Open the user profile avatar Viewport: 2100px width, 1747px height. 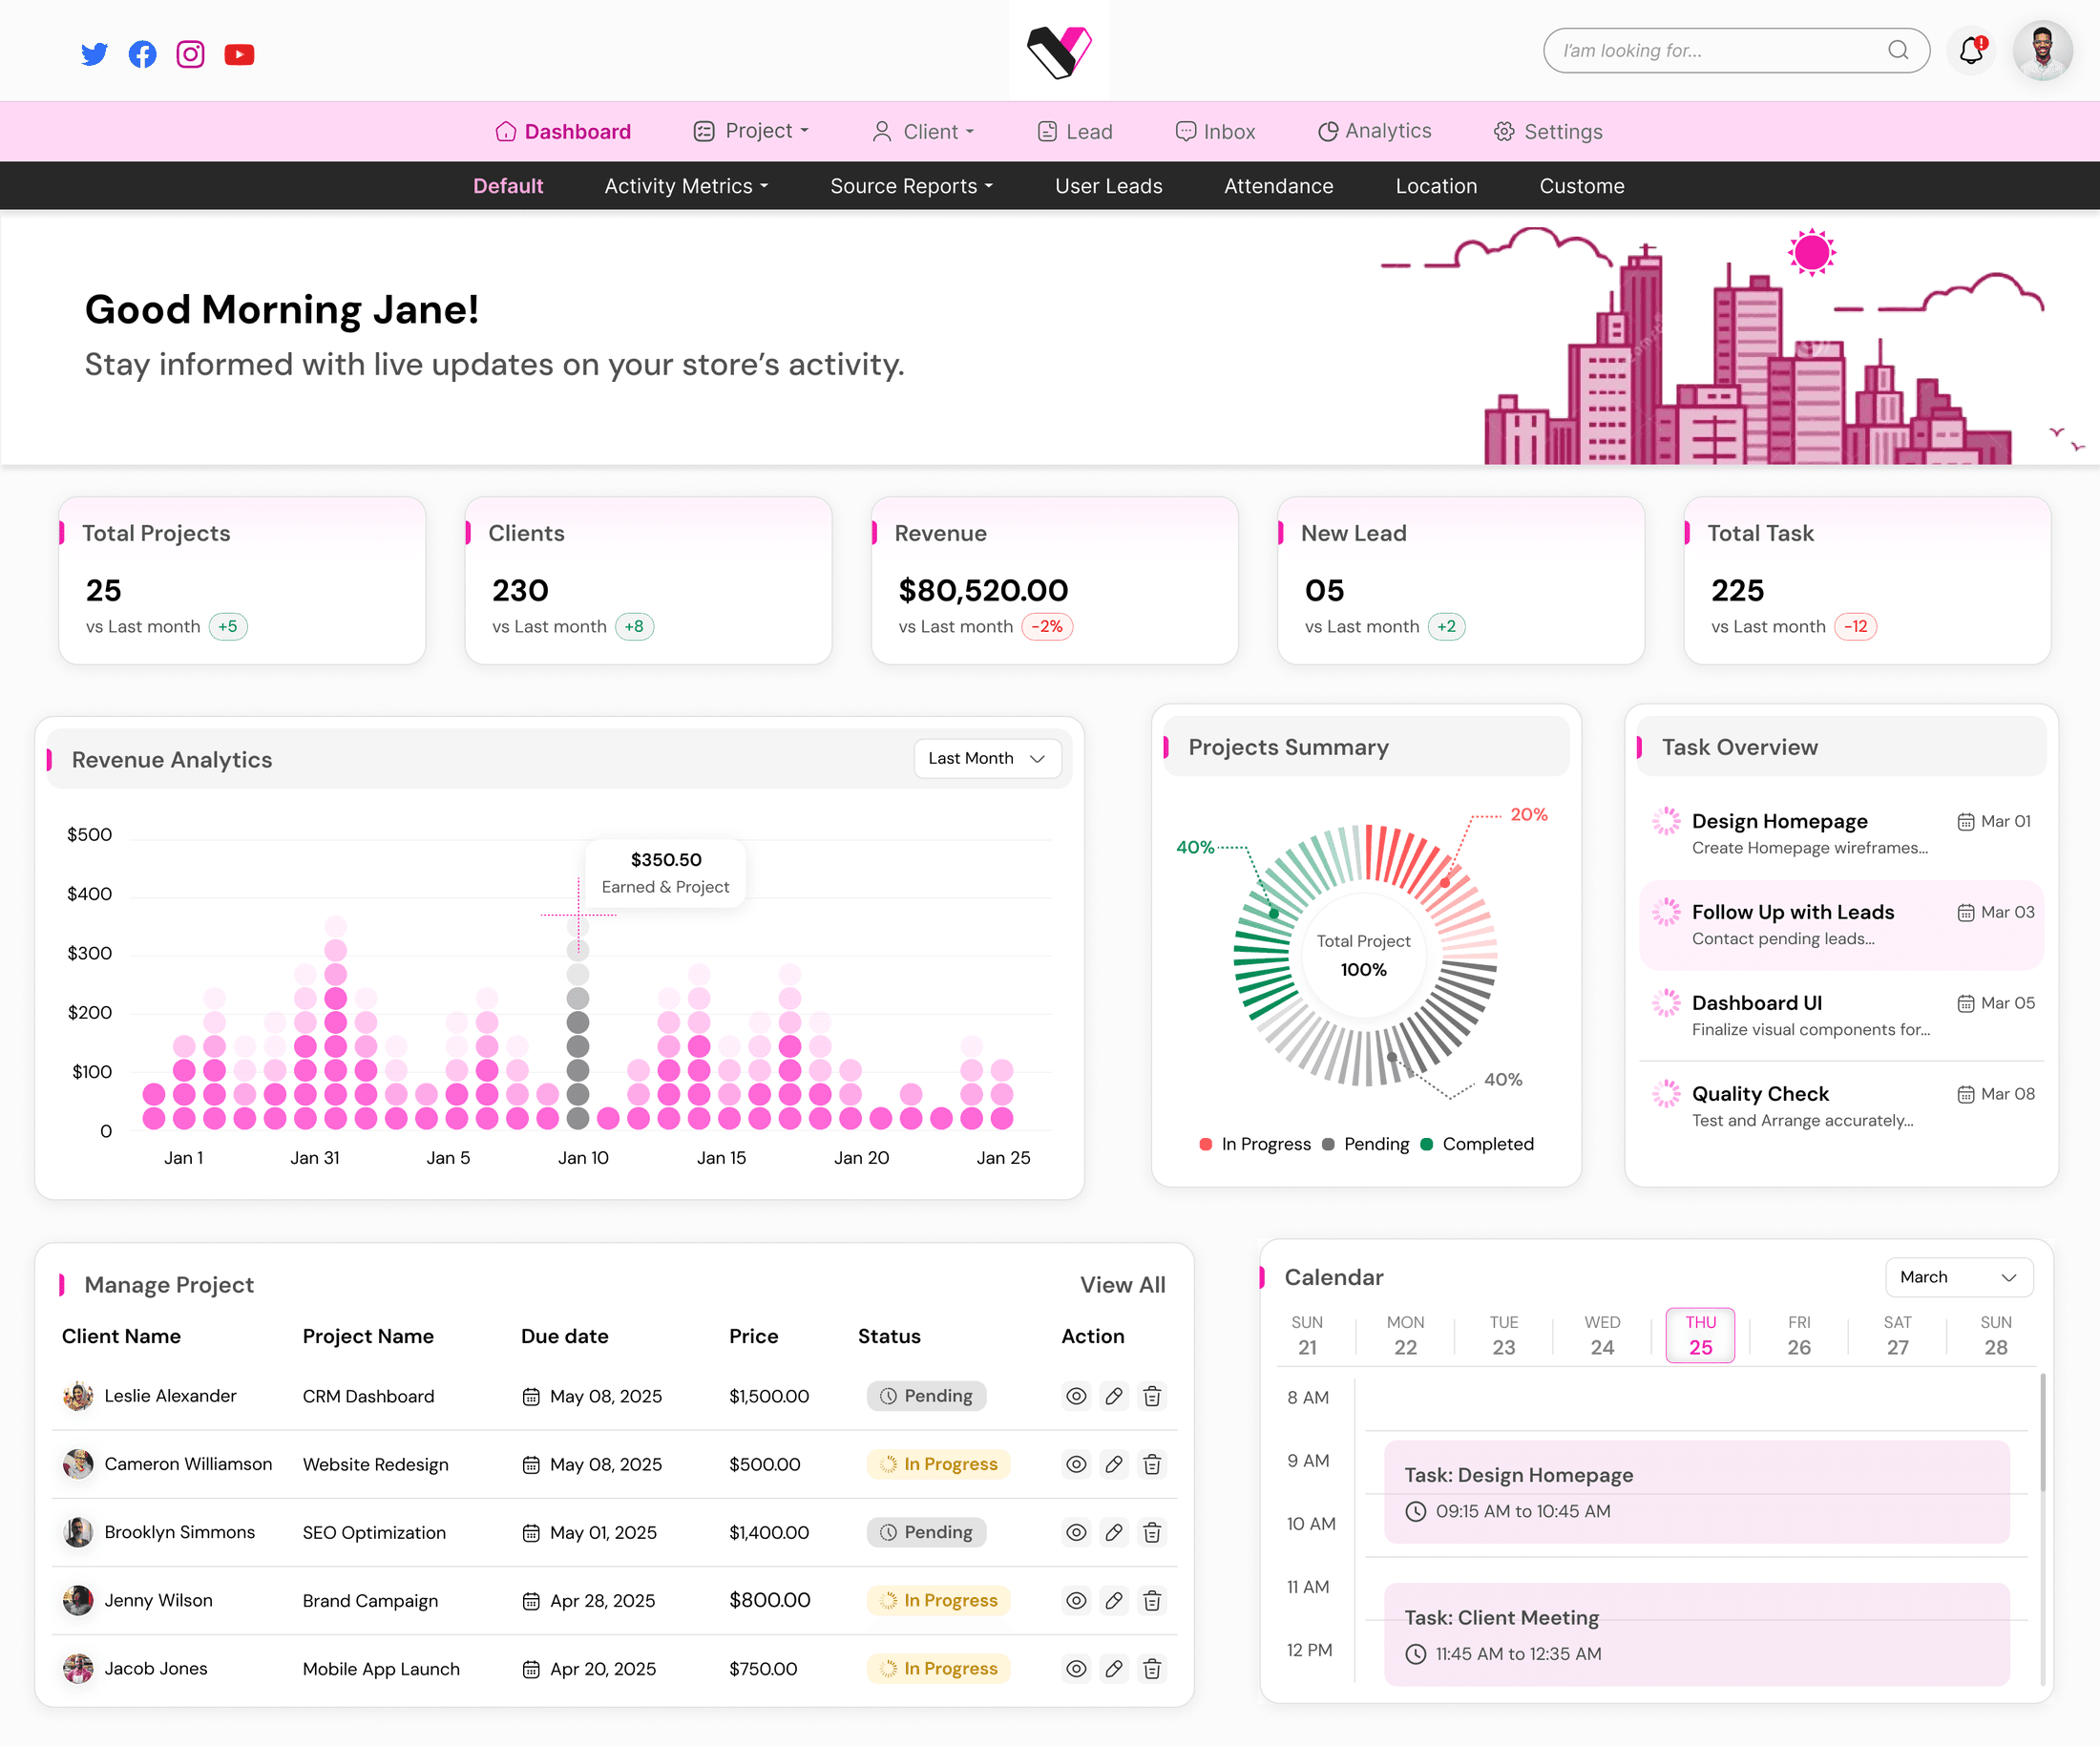(x=2043, y=50)
